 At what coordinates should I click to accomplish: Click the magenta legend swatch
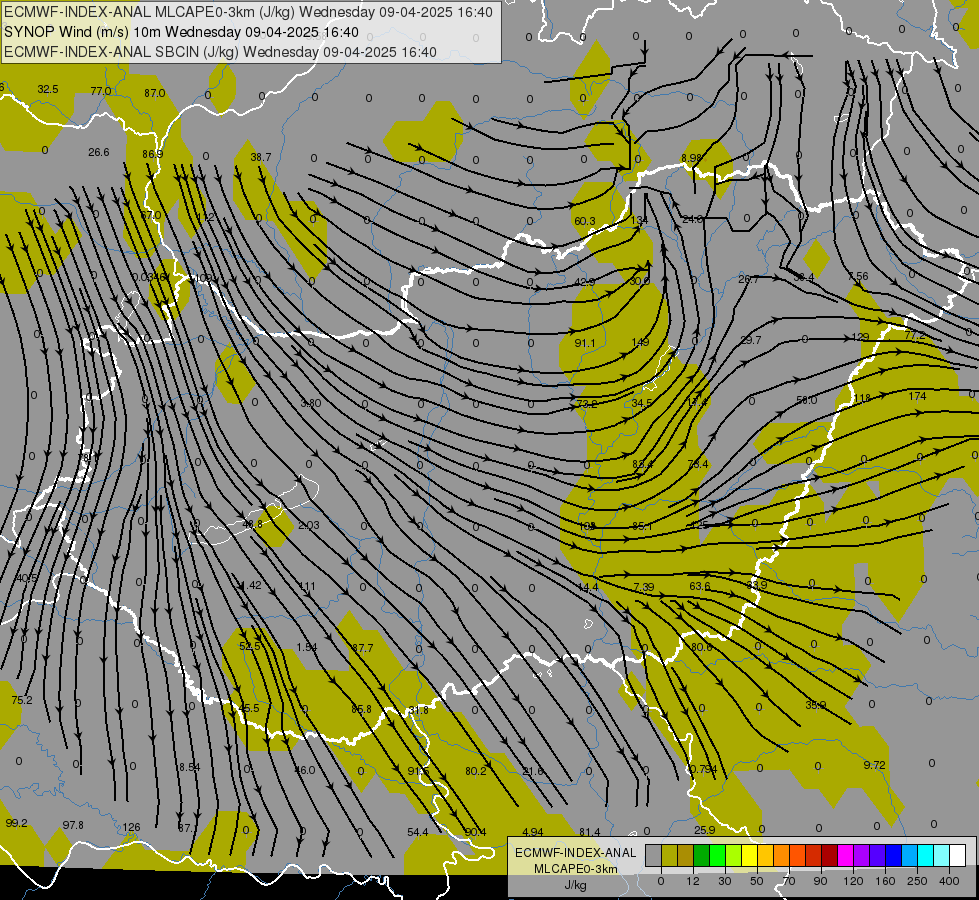pyautogui.click(x=845, y=856)
